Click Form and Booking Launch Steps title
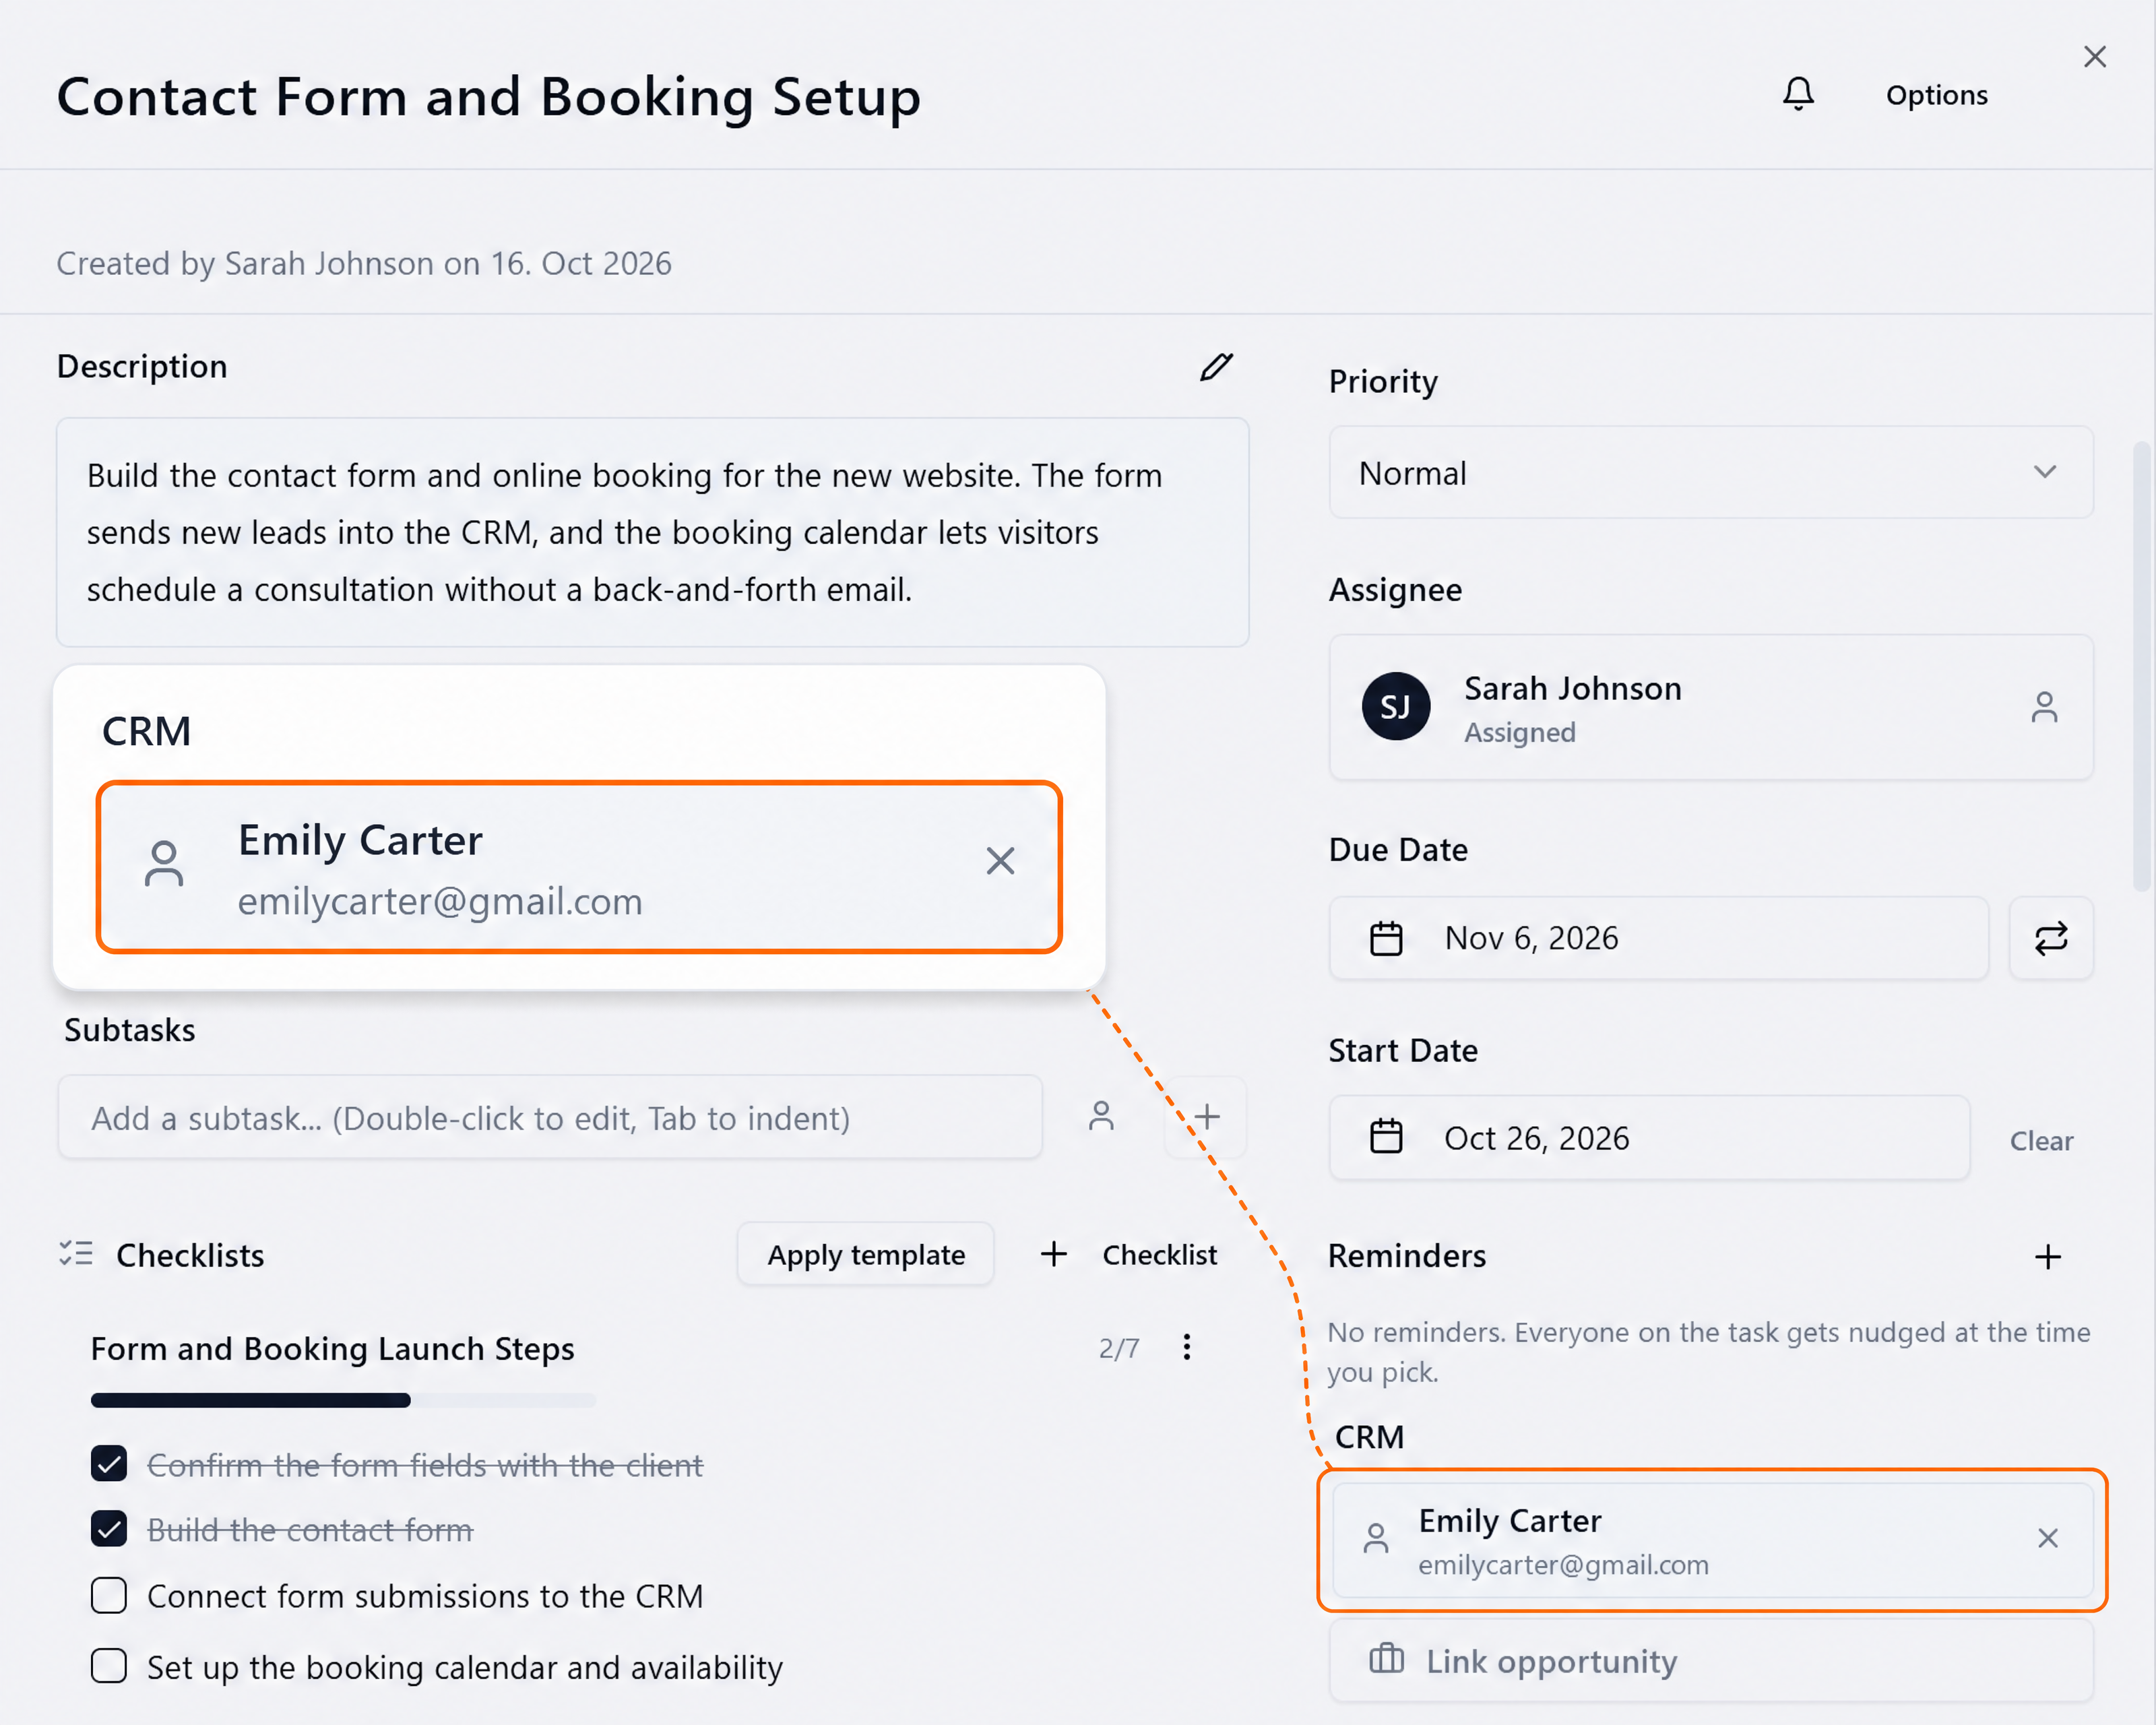Viewport: 2156px width, 1725px height. point(332,1349)
